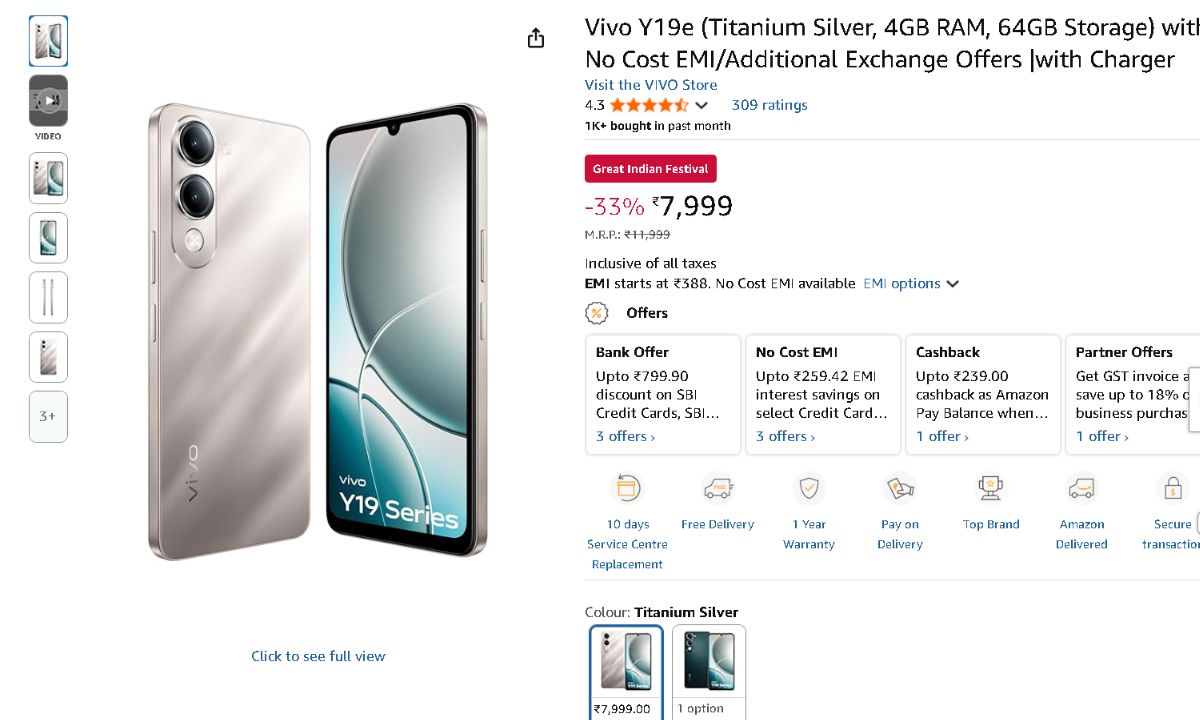Click the share icon above product image

point(536,38)
